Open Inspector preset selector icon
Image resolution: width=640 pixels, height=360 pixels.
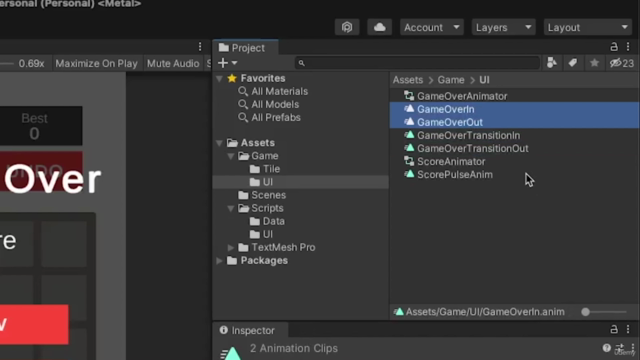pyautogui.click(x=619, y=348)
